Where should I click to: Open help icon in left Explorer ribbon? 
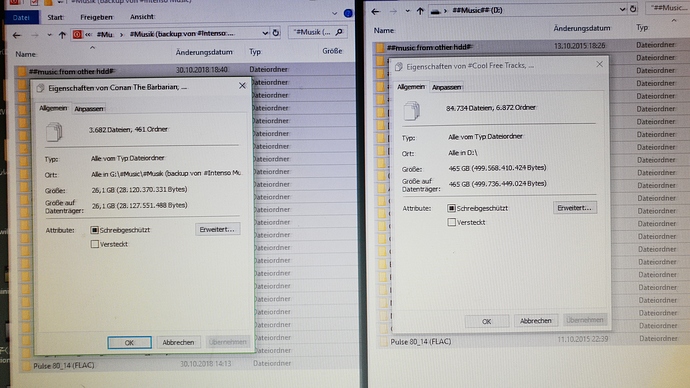(x=348, y=13)
